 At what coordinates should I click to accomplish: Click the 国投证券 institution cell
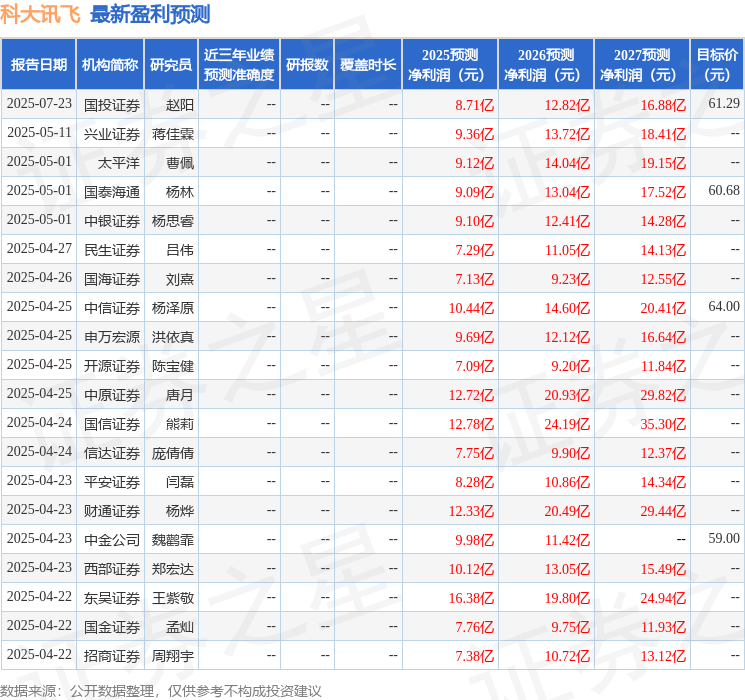pos(112,105)
